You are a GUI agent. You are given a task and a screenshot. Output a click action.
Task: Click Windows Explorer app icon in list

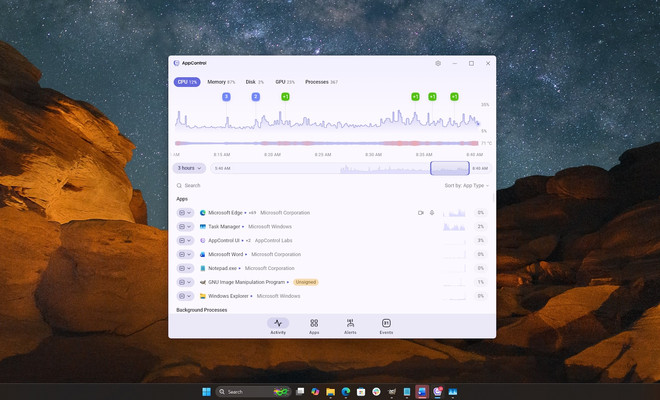coord(202,296)
